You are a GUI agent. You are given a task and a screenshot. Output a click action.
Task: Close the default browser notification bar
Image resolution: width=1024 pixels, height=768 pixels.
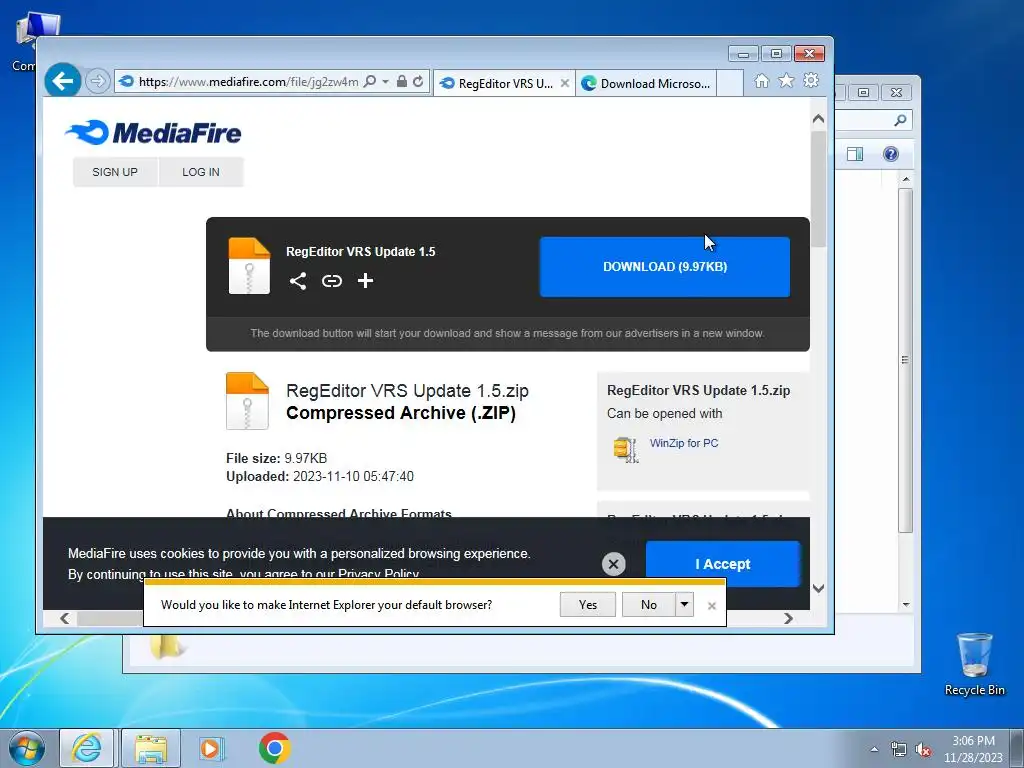point(712,606)
